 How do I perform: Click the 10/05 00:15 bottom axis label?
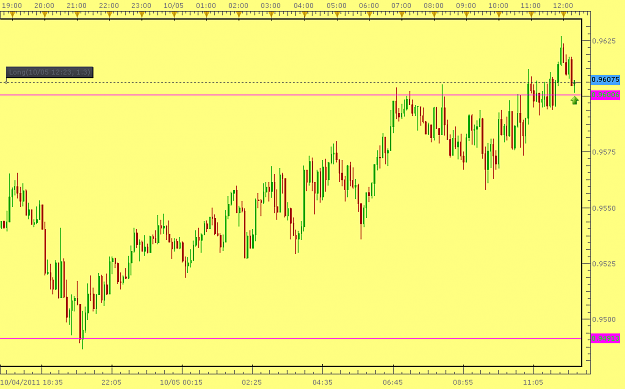181,383
